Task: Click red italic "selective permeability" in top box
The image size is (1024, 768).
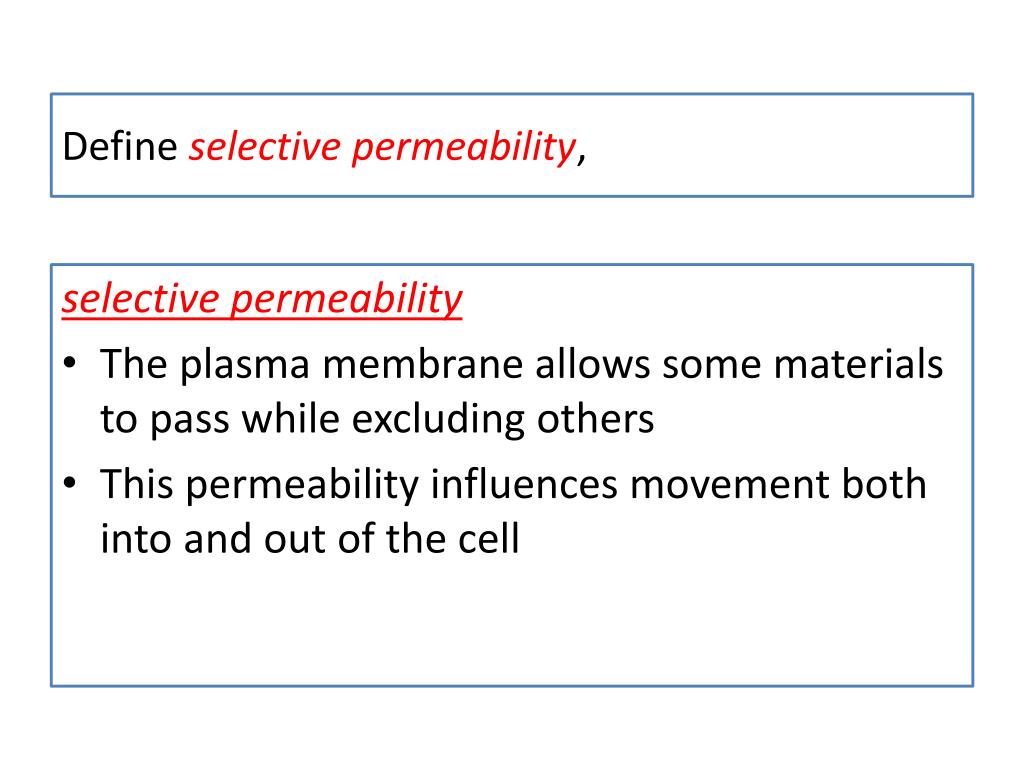Action: 383,148
